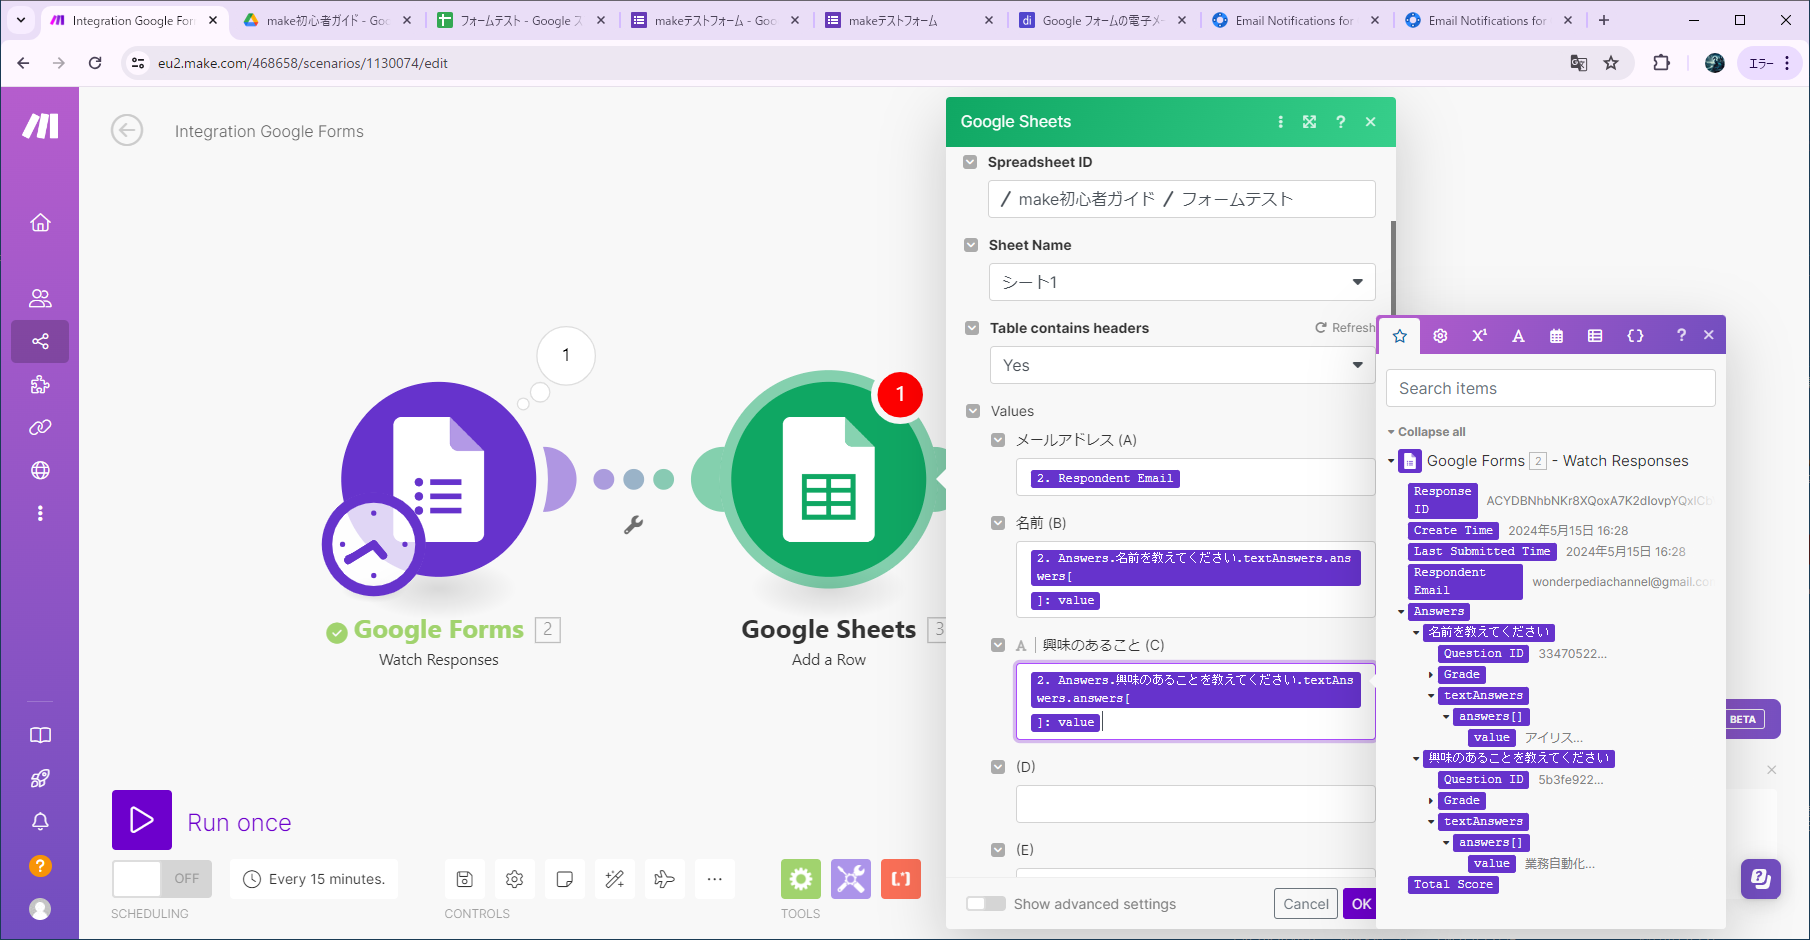This screenshot has width=1810, height=940.
Task: Open the Text parser bracket tool
Action: (900, 879)
